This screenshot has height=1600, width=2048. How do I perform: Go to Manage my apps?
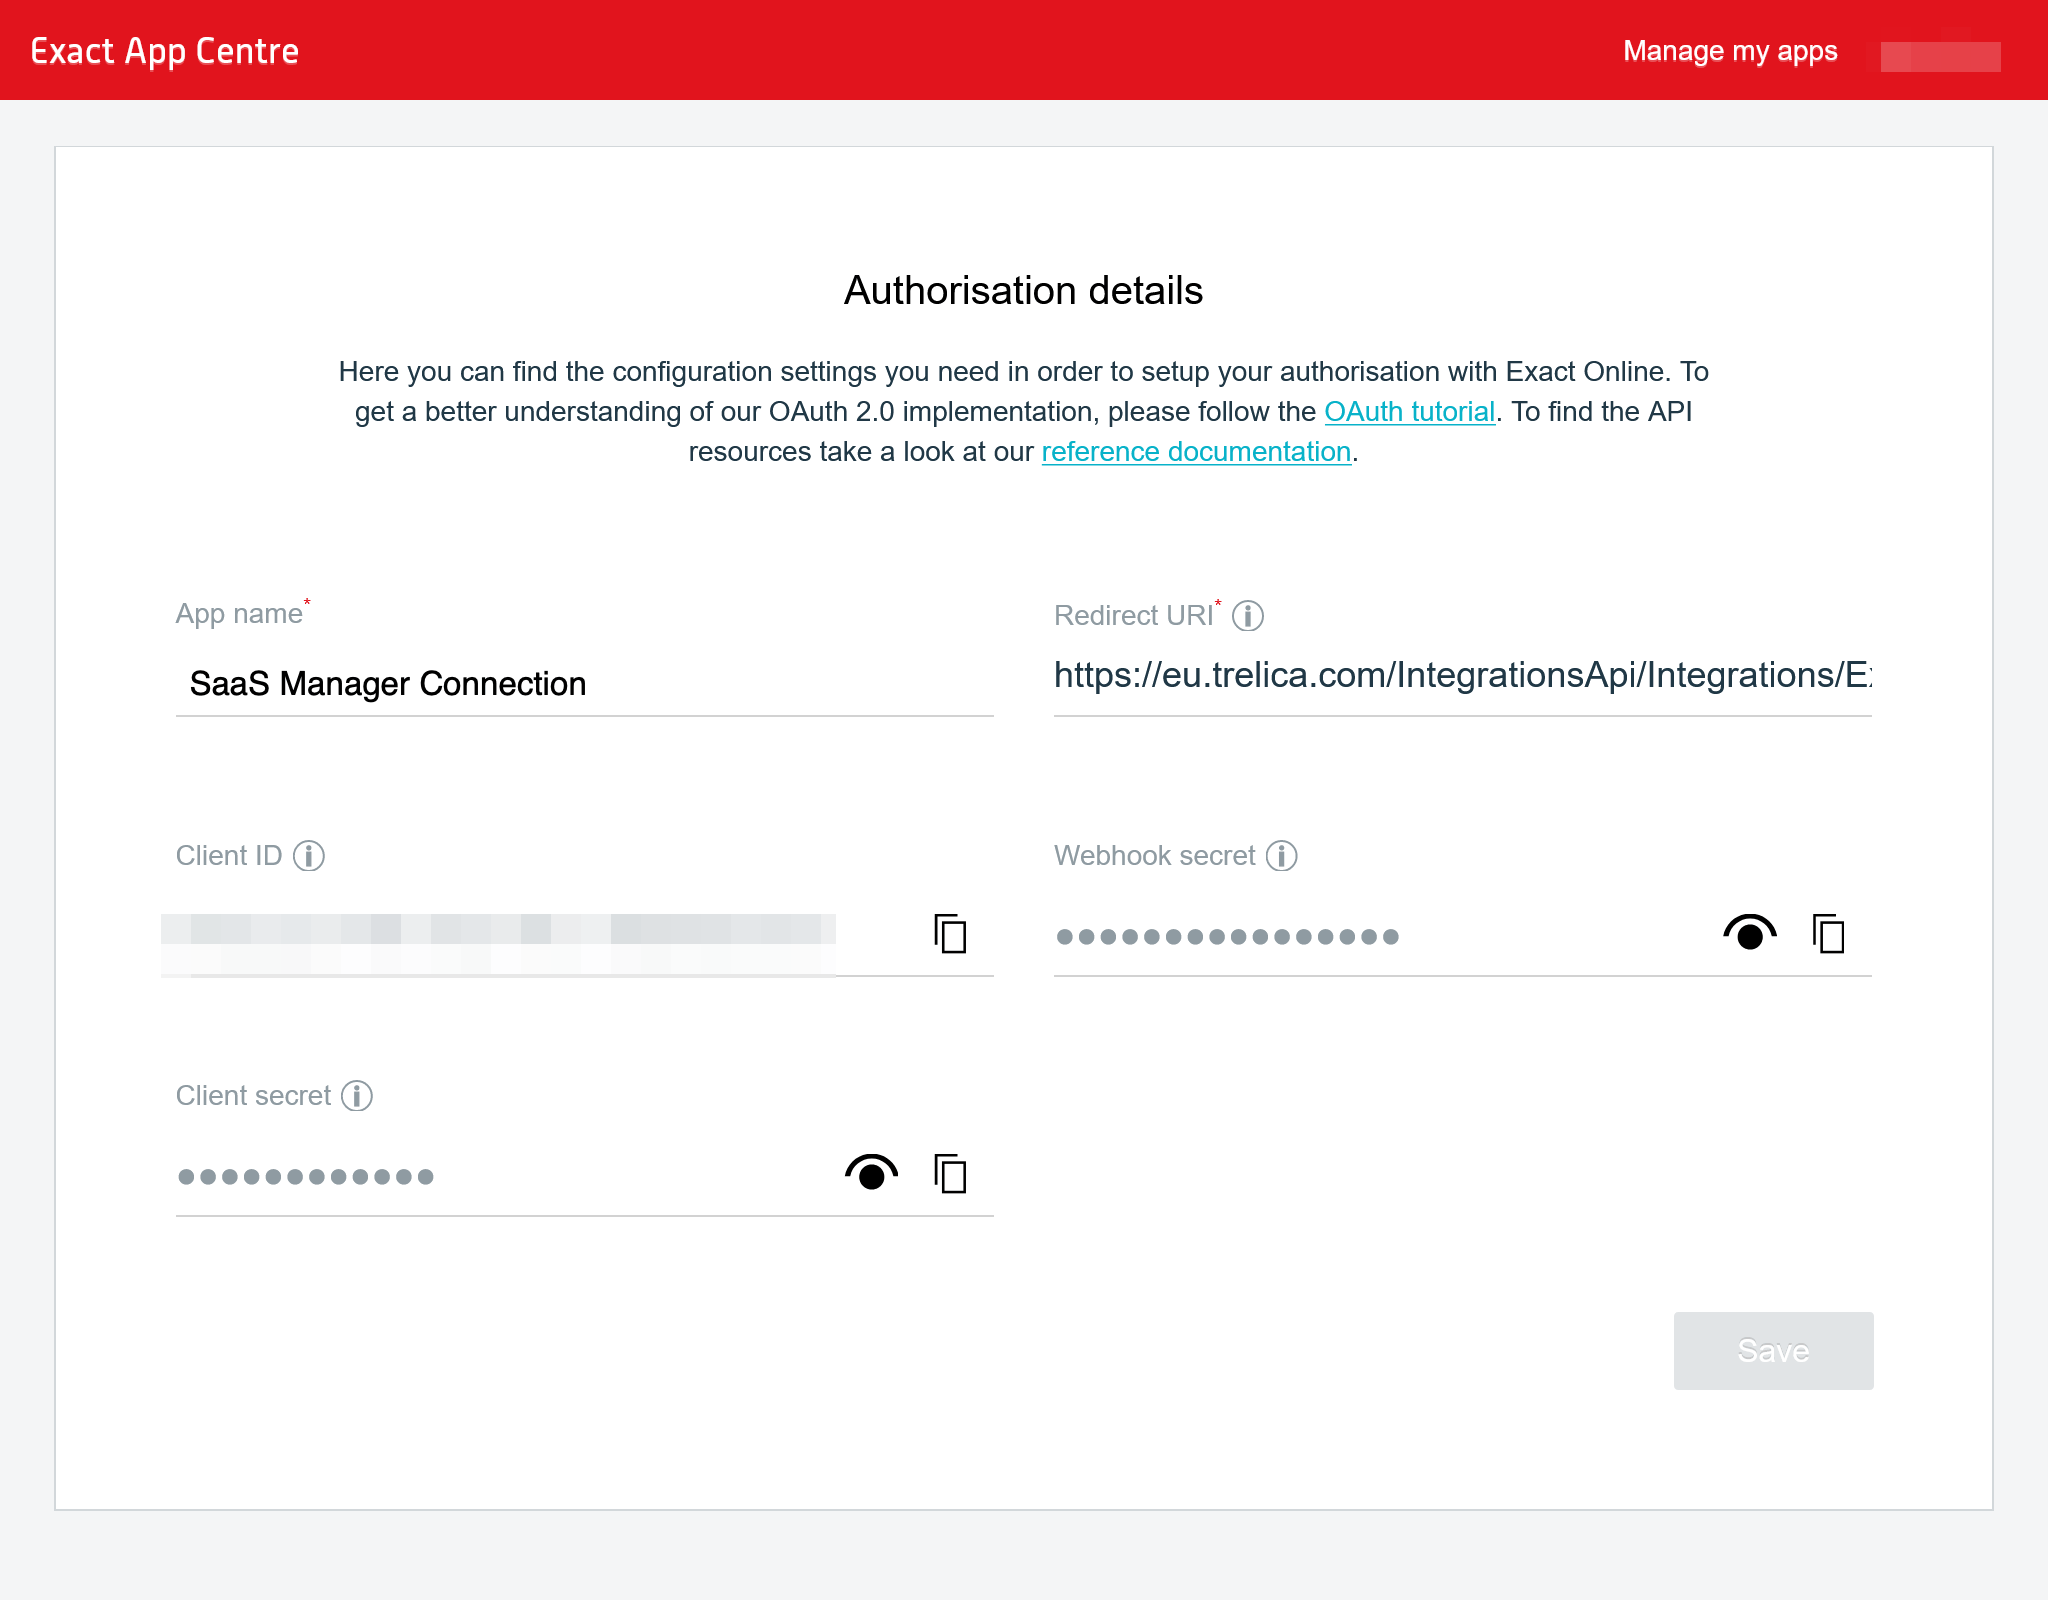[x=1730, y=51]
